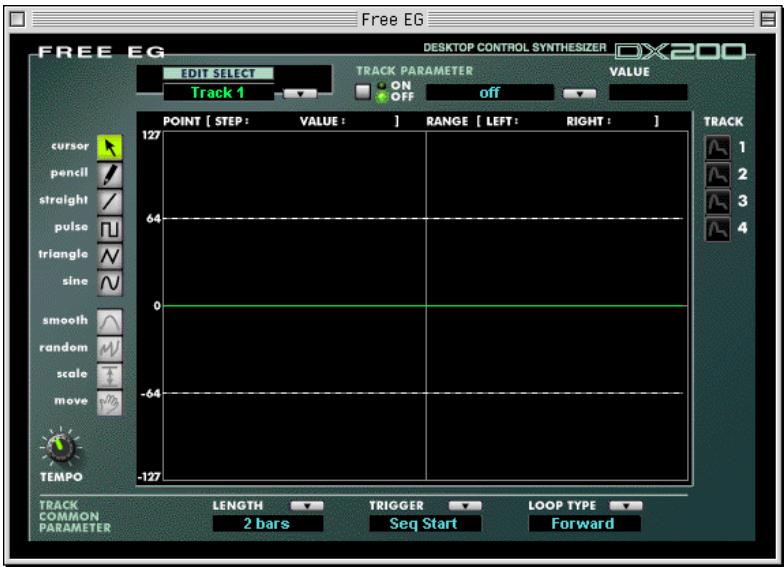Screen dimensions: 784x567
Task: Click the empty Value field
Action: pyautogui.click(x=648, y=92)
